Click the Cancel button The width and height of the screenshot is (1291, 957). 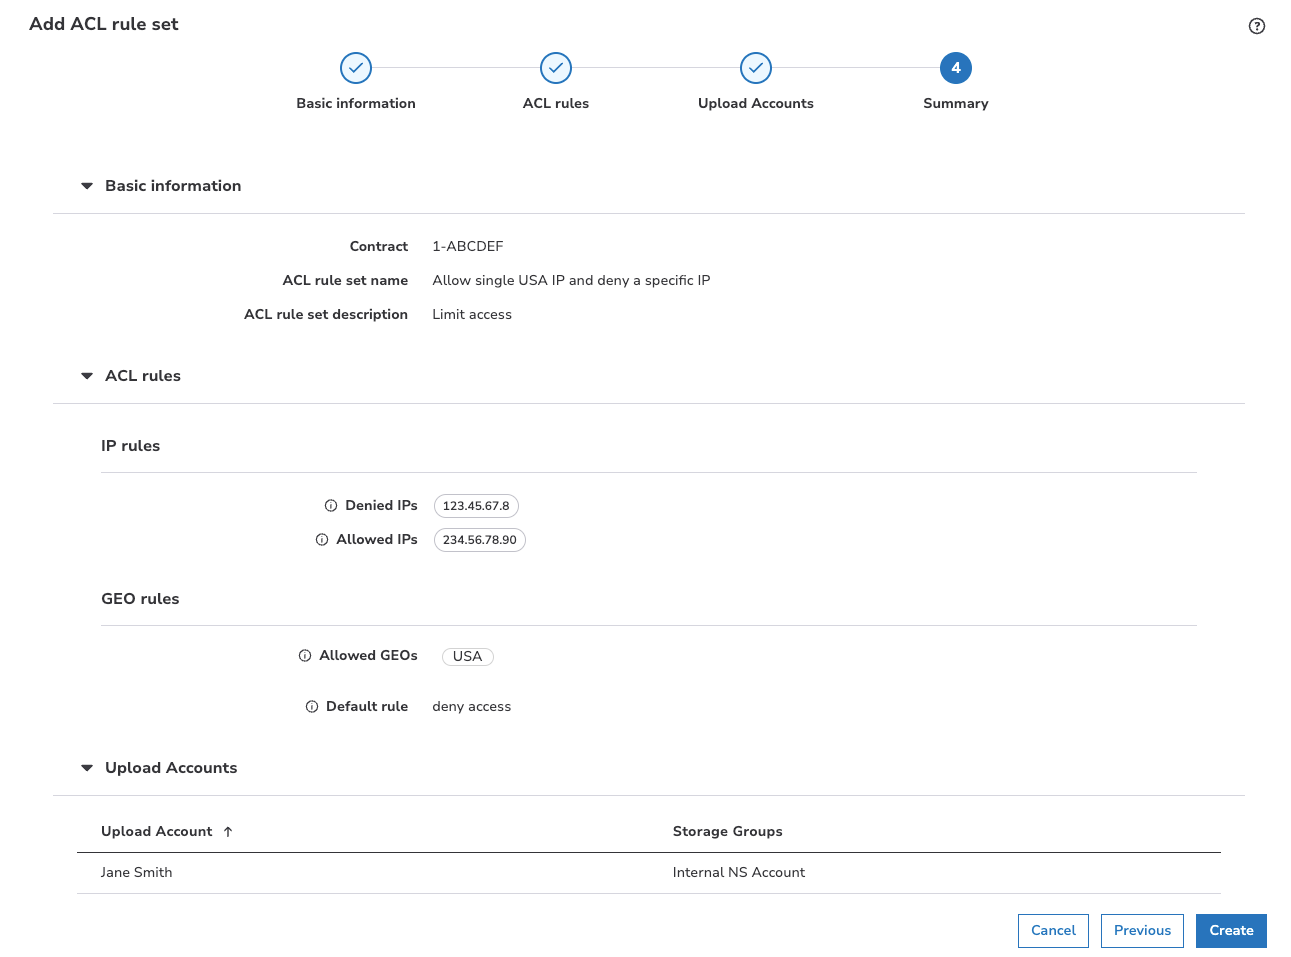tap(1053, 930)
